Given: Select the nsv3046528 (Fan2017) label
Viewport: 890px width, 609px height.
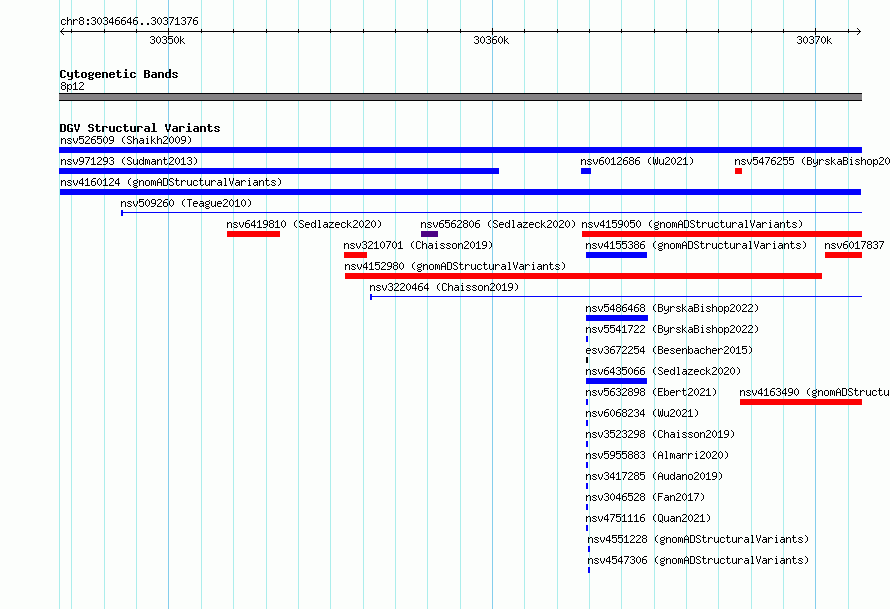Looking at the screenshot, I should coord(645,497).
